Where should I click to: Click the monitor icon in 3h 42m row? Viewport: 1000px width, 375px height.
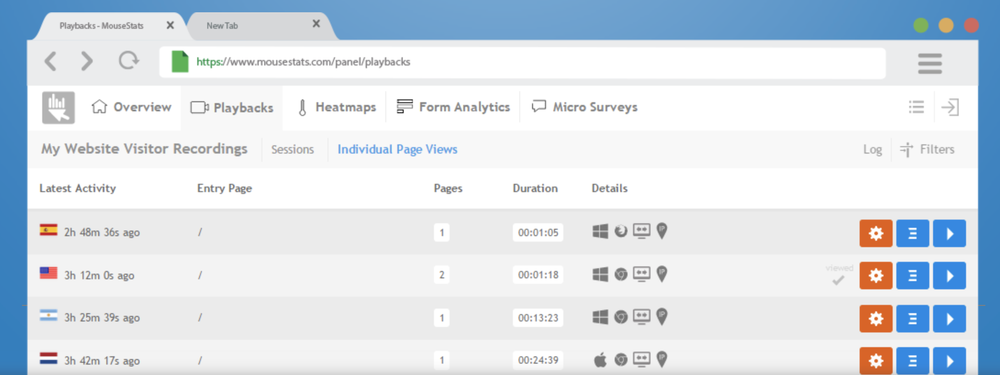tap(642, 359)
